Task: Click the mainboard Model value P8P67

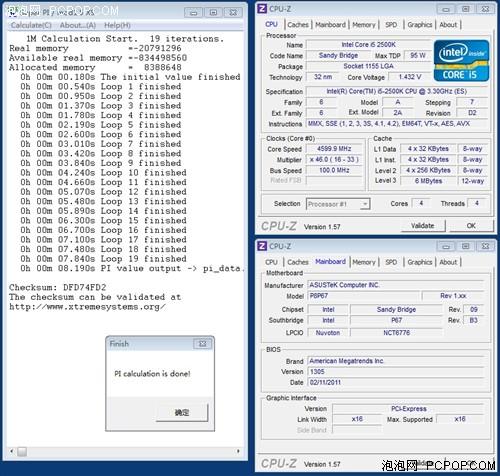Action: tap(363, 296)
